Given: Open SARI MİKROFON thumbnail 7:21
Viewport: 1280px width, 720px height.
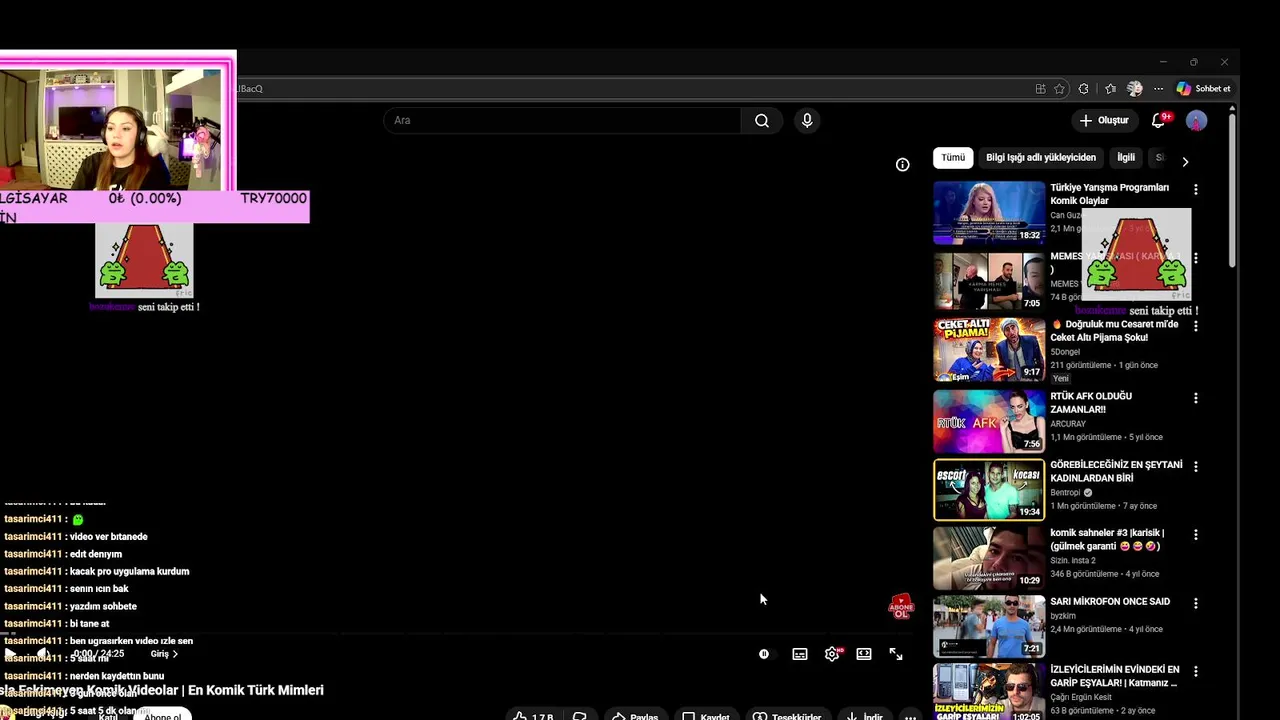Looking at the screenshot, I should pyautogui.click(x=989, y=627).
